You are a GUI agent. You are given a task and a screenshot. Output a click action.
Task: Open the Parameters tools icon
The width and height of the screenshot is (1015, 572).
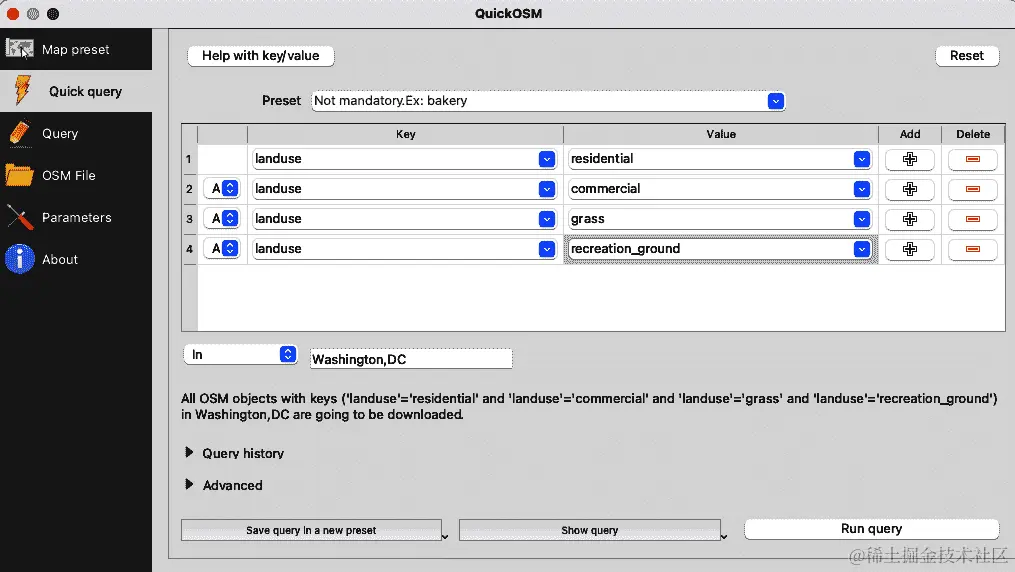click(x=20, y=217)
